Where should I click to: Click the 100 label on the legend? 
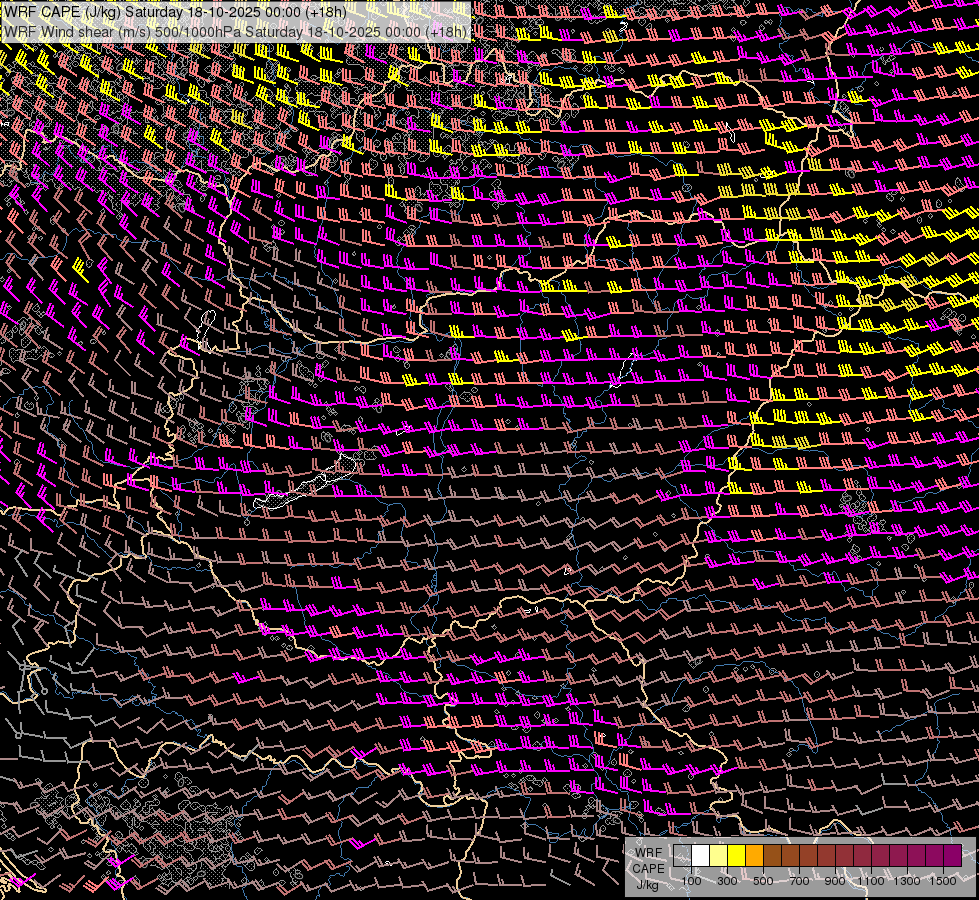pos(691,881)
